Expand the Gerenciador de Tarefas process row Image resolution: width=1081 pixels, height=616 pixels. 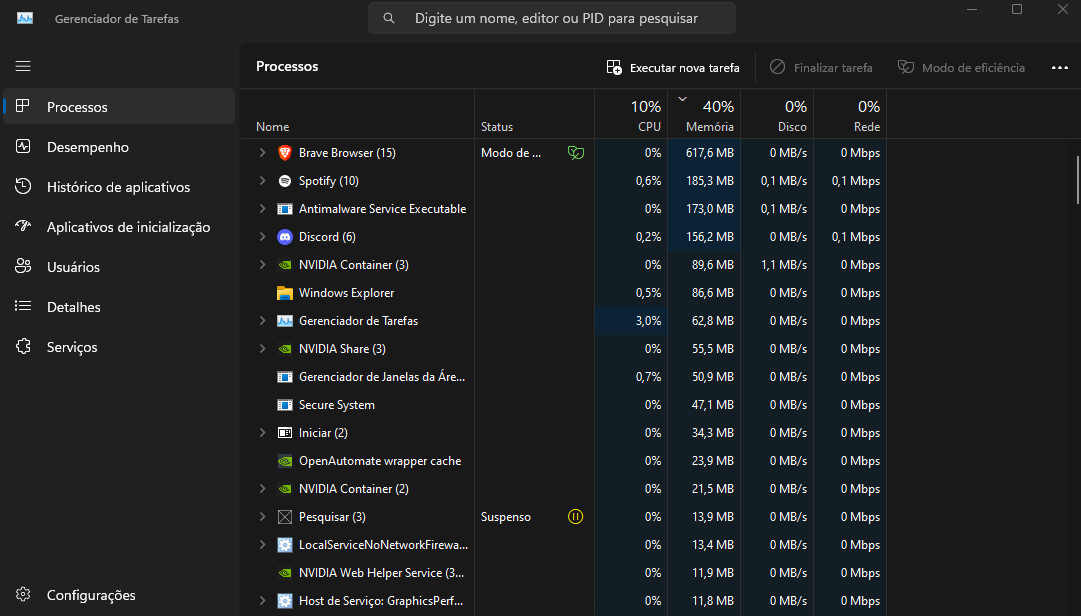pyautogui.click(x=262, y=321)
